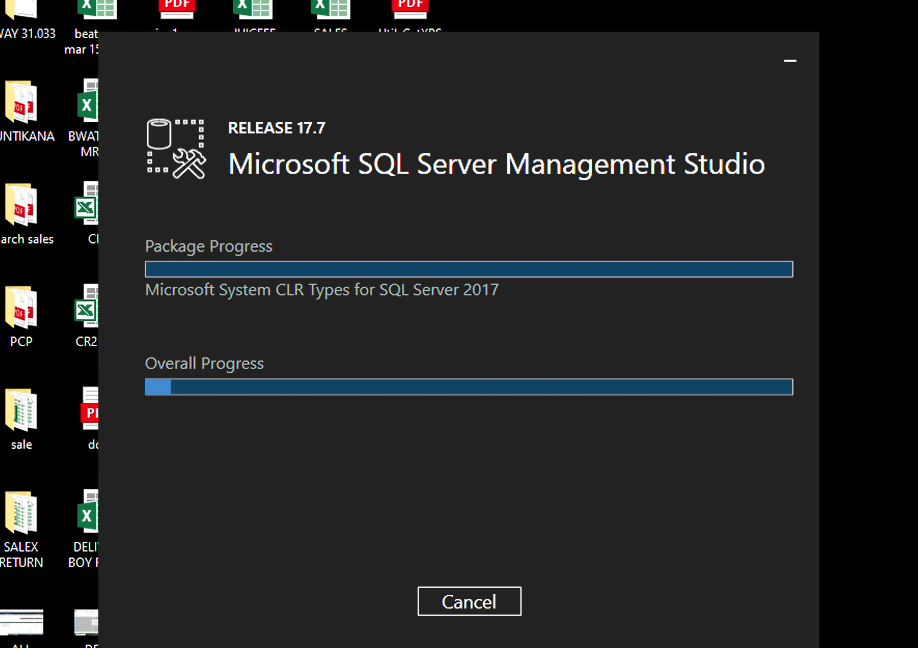The height and width of the screenshot is (648, 918).
Task: Select the Excel file beside the "arch sales" folder
Action: [87, 214]
